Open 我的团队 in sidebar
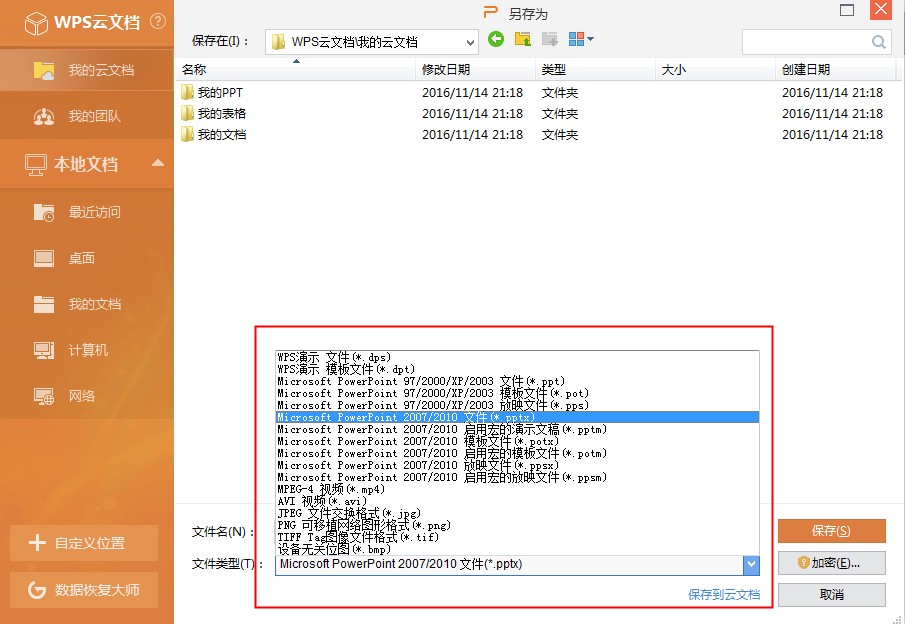 [87, 116]
